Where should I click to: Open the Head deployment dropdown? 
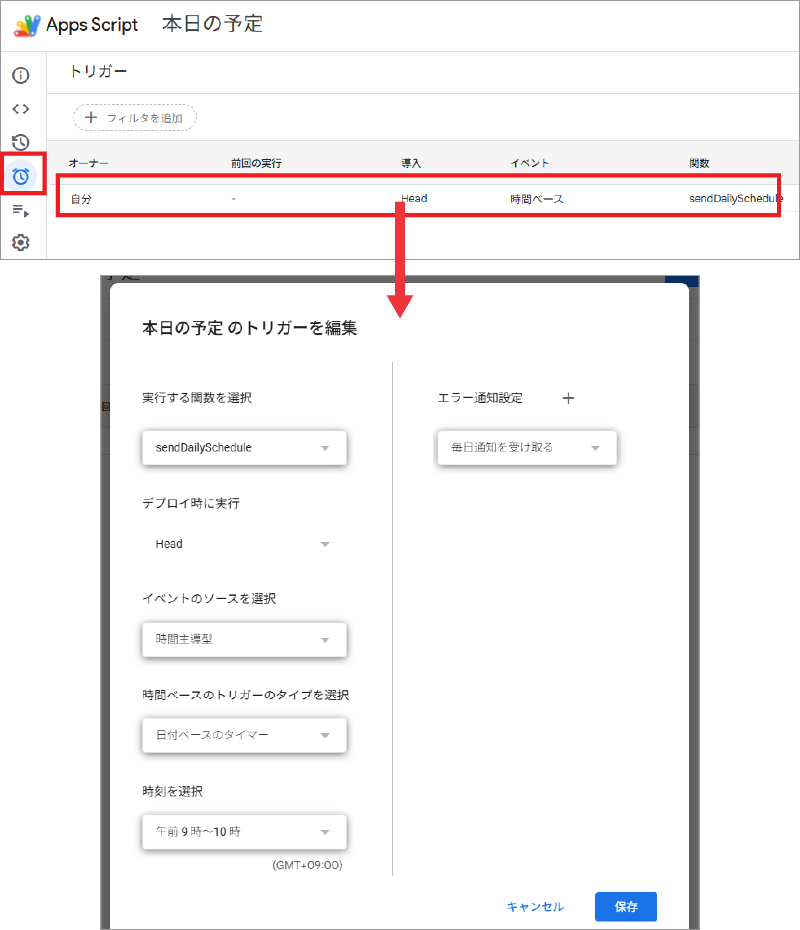point(244,544)
